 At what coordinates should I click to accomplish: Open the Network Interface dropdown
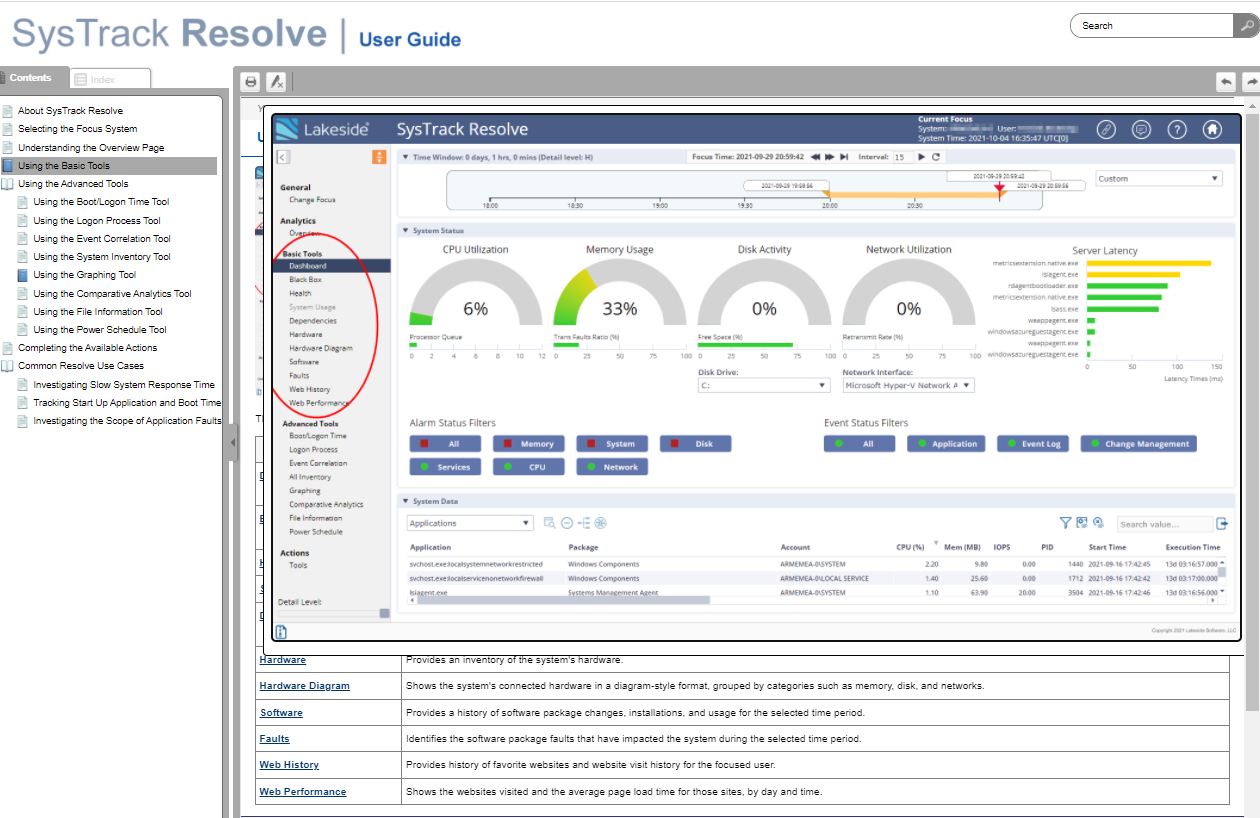(x=908, y=385)
